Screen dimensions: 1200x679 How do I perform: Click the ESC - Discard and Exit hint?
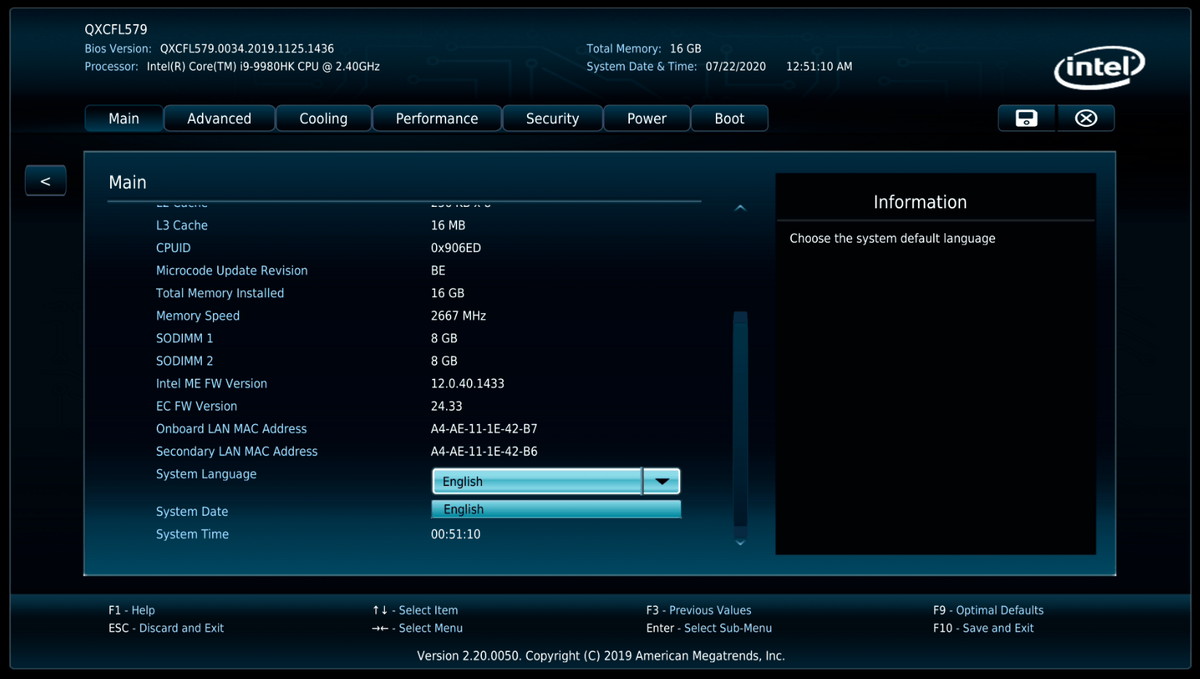pos(166,628)
